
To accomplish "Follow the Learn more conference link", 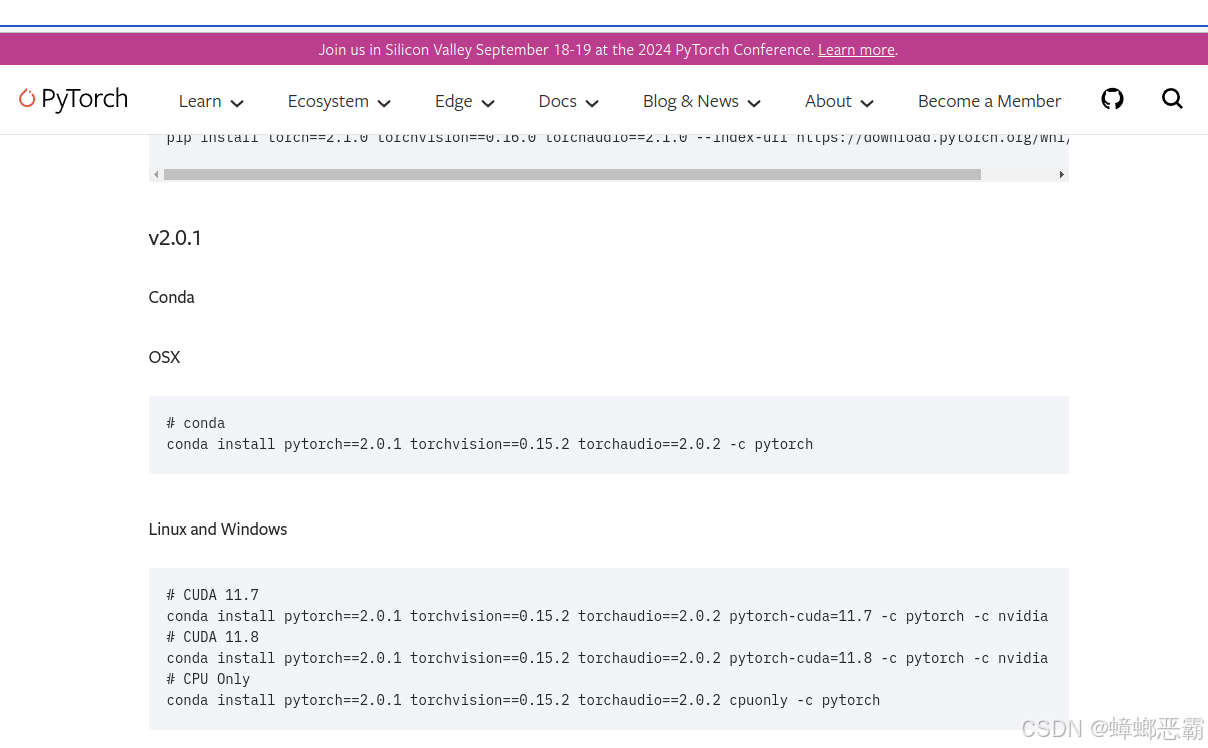I will tap(856, 50).
